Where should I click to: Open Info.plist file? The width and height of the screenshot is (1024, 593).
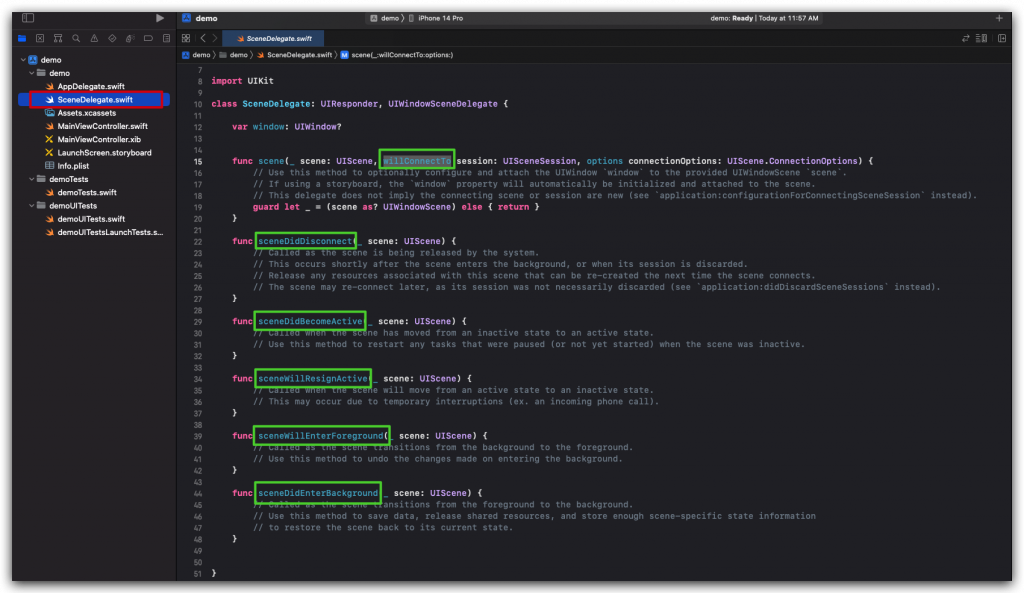pos(73,166)
